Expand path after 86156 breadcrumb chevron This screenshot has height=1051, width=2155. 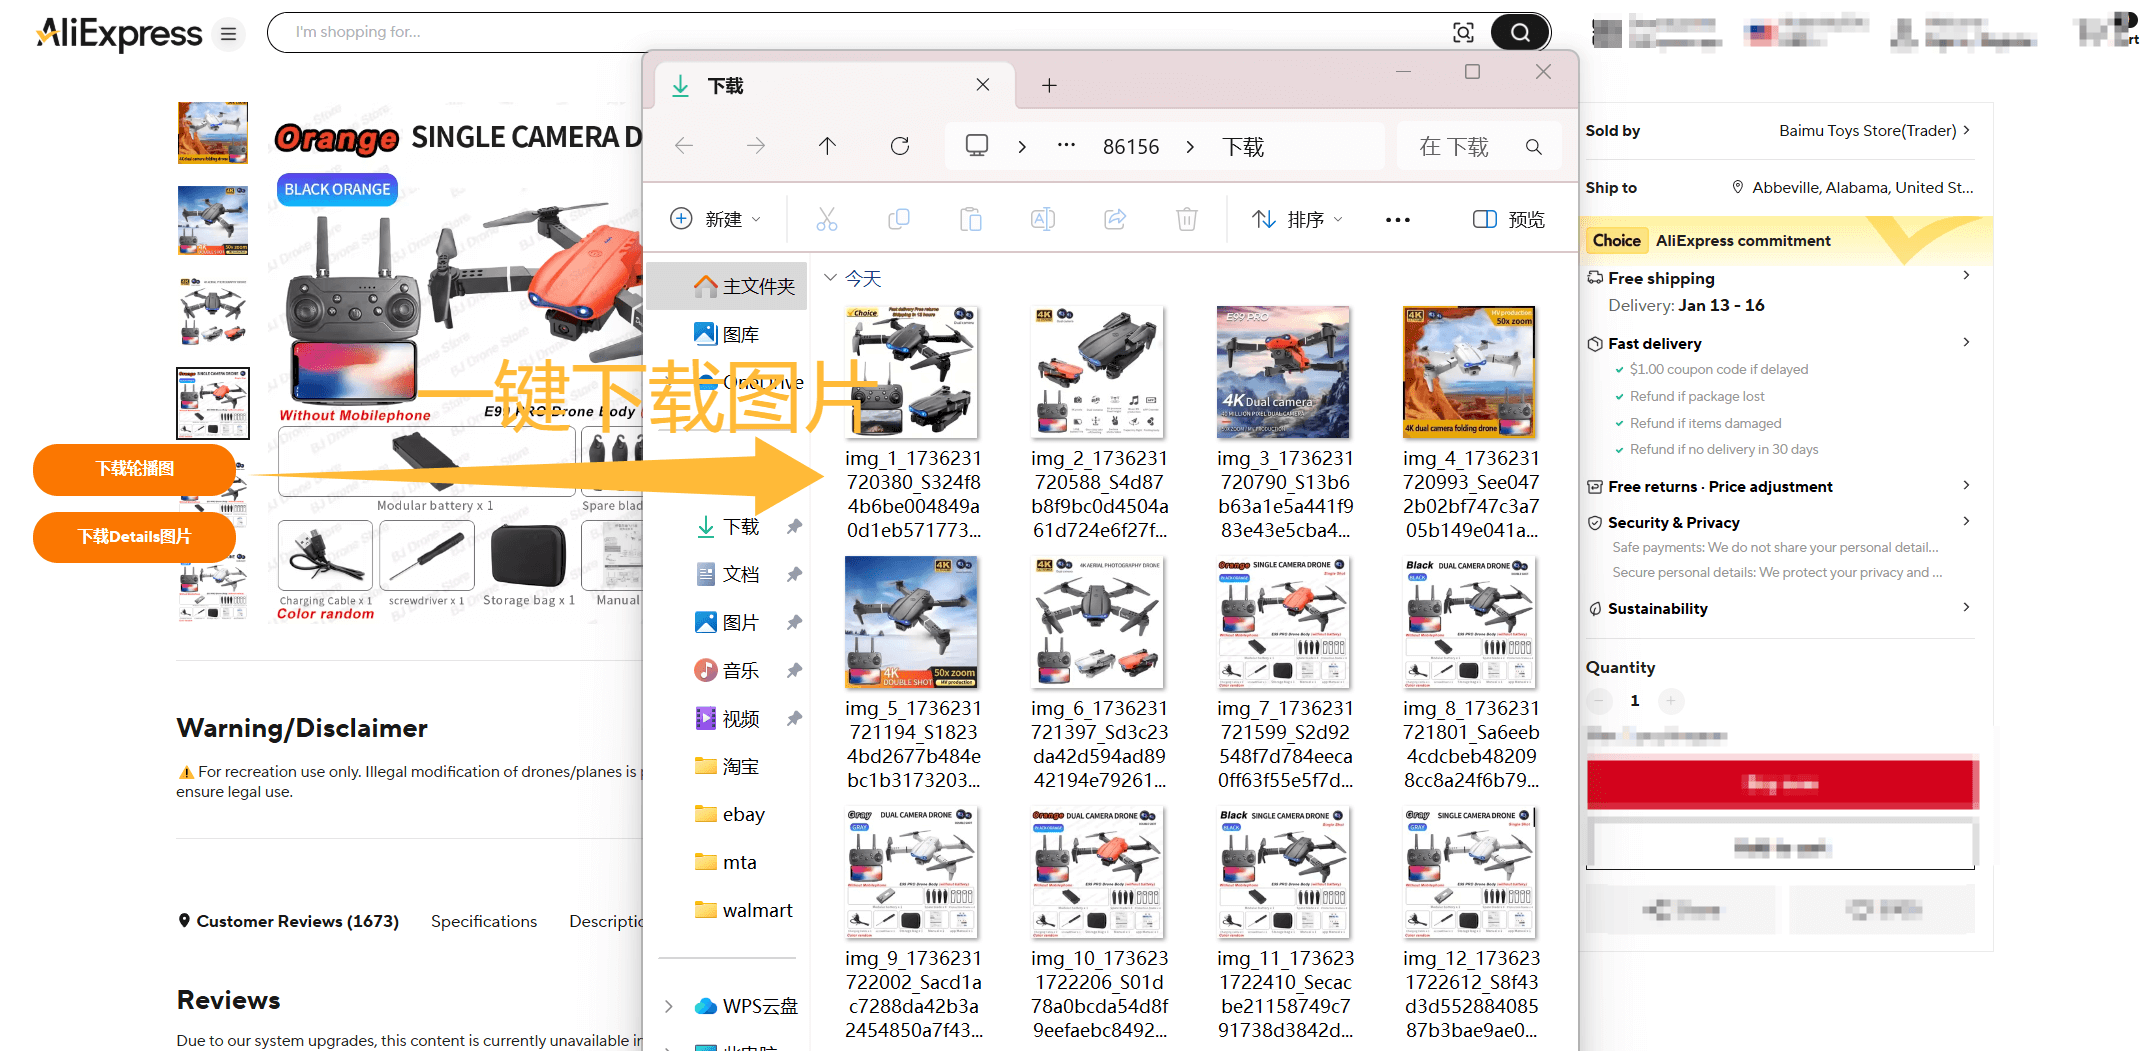coord(1190,147)
